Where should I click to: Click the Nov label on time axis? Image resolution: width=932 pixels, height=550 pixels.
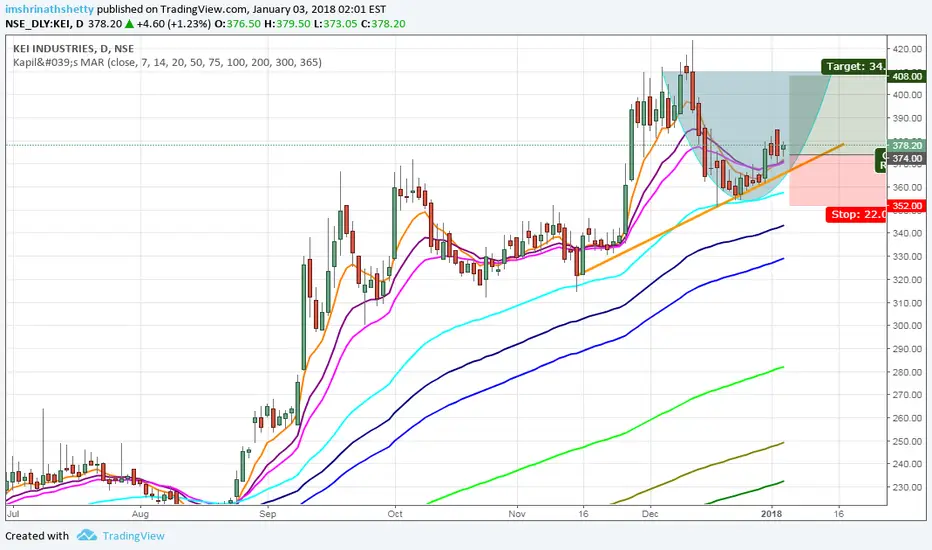pos(517,514)
